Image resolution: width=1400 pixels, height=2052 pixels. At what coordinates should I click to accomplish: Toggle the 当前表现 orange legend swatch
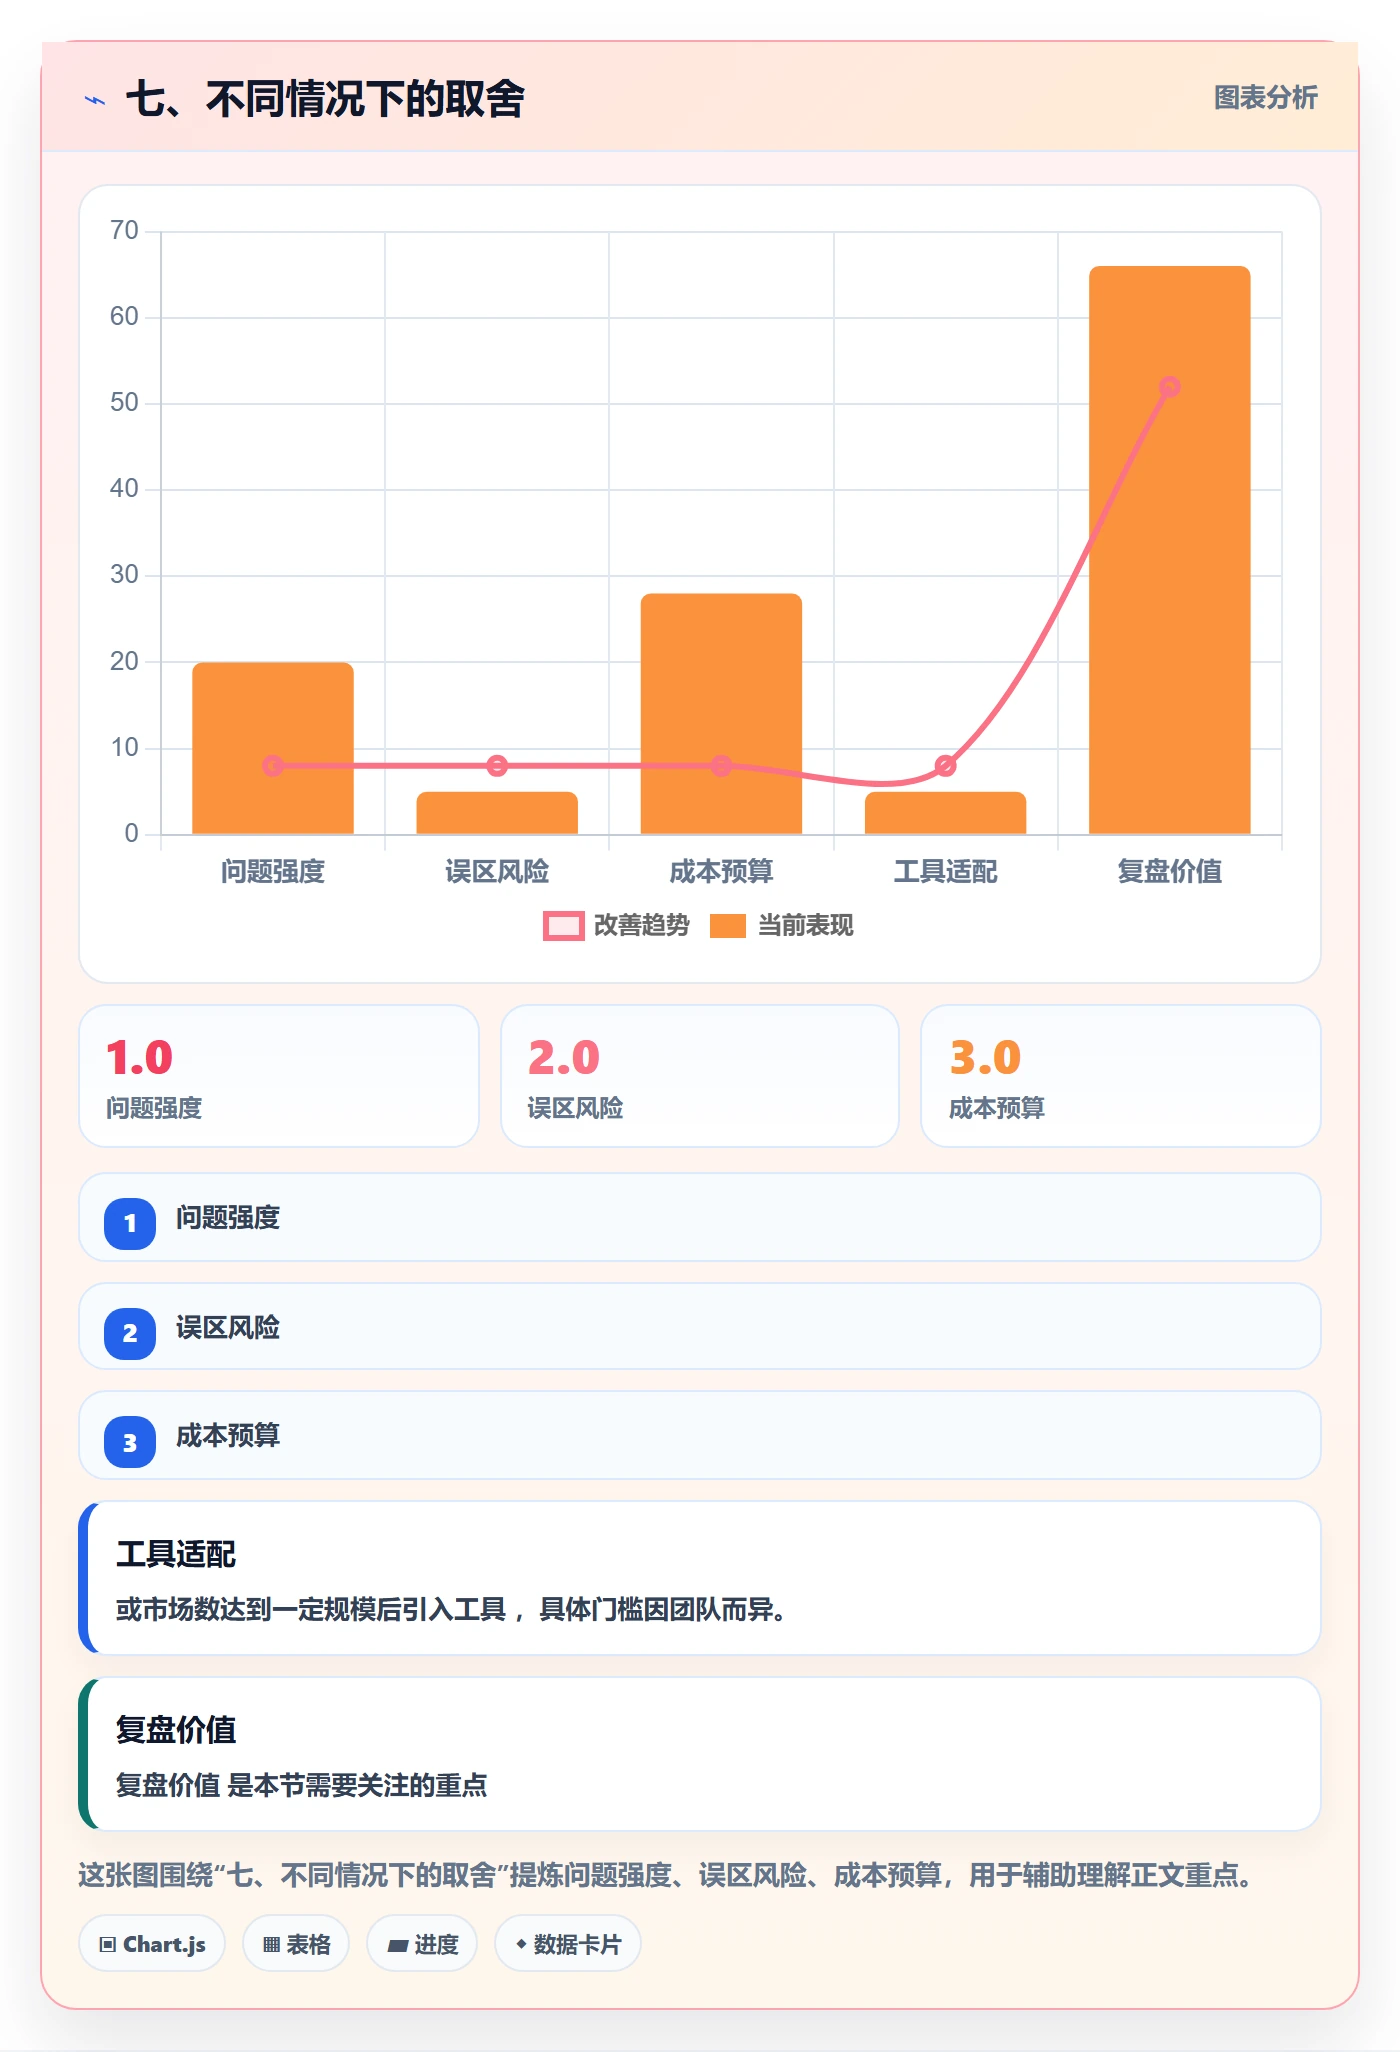pos(728,926)
